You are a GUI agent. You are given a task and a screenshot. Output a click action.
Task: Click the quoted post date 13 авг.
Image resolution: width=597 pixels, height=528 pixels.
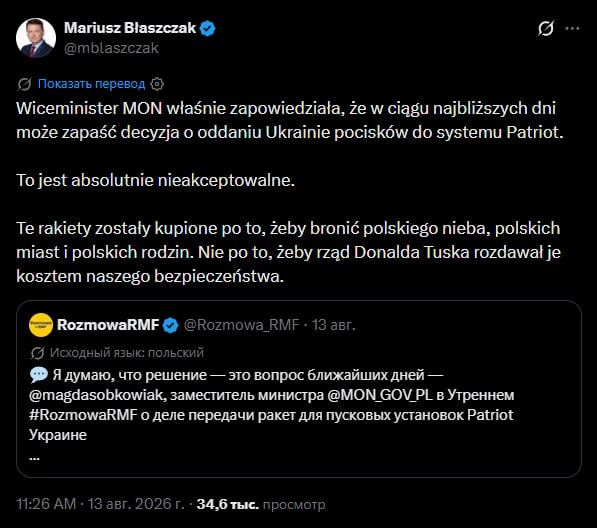point(334,325)
